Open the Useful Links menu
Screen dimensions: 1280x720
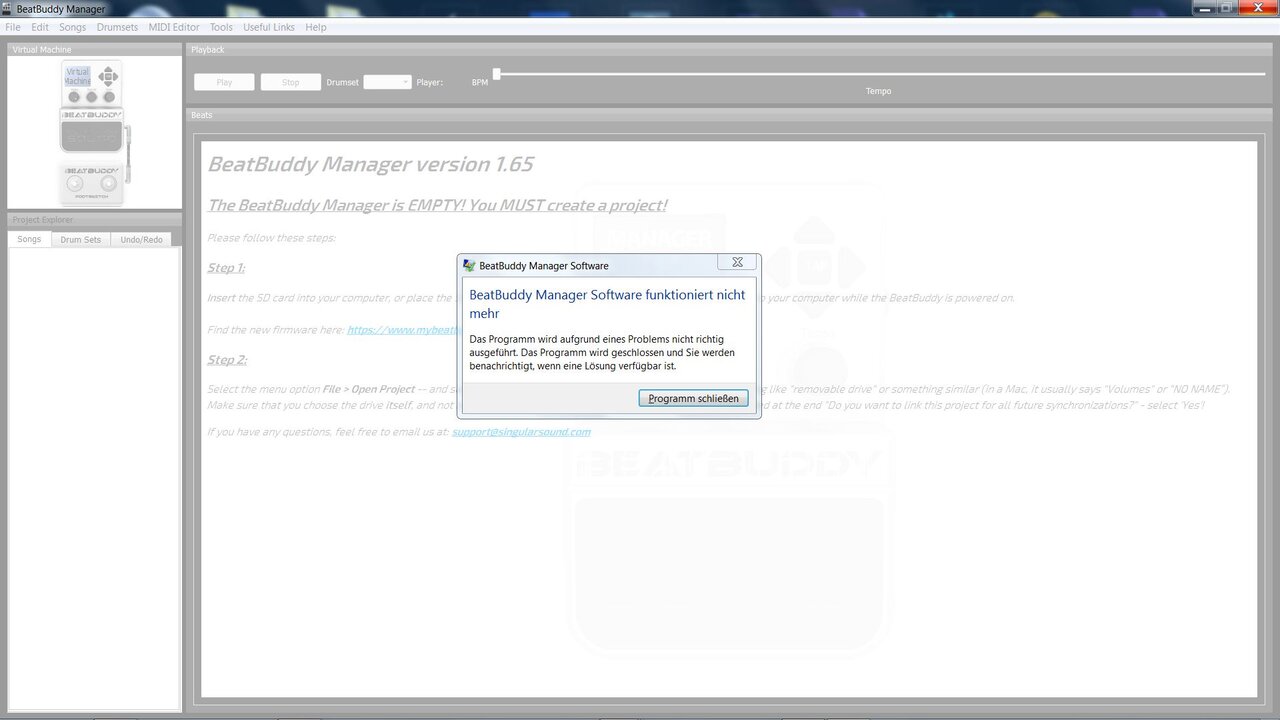[x=269, y=27]
